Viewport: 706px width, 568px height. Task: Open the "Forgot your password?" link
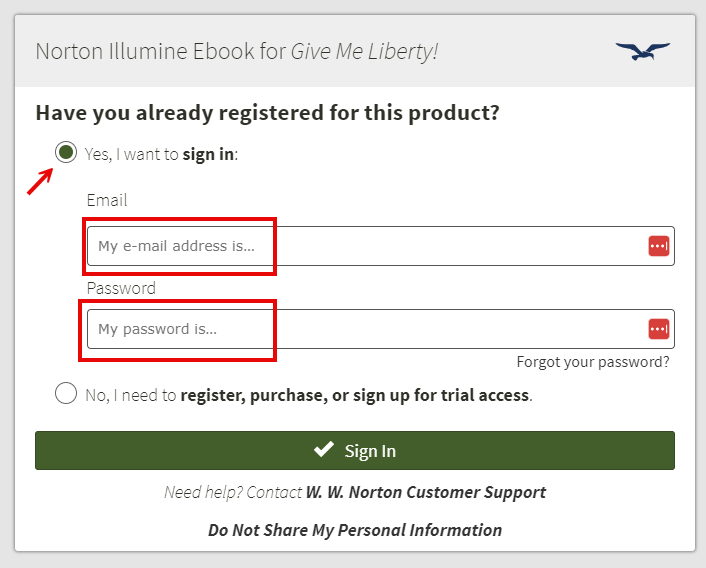(x=593, y=362)
